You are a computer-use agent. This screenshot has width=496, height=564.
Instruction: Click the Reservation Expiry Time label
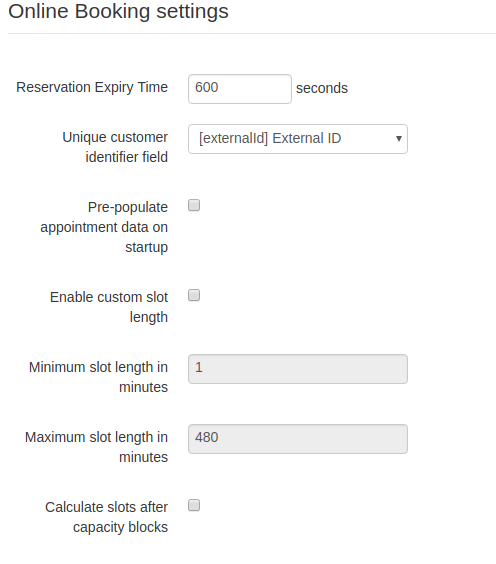(x=92, y=87)
